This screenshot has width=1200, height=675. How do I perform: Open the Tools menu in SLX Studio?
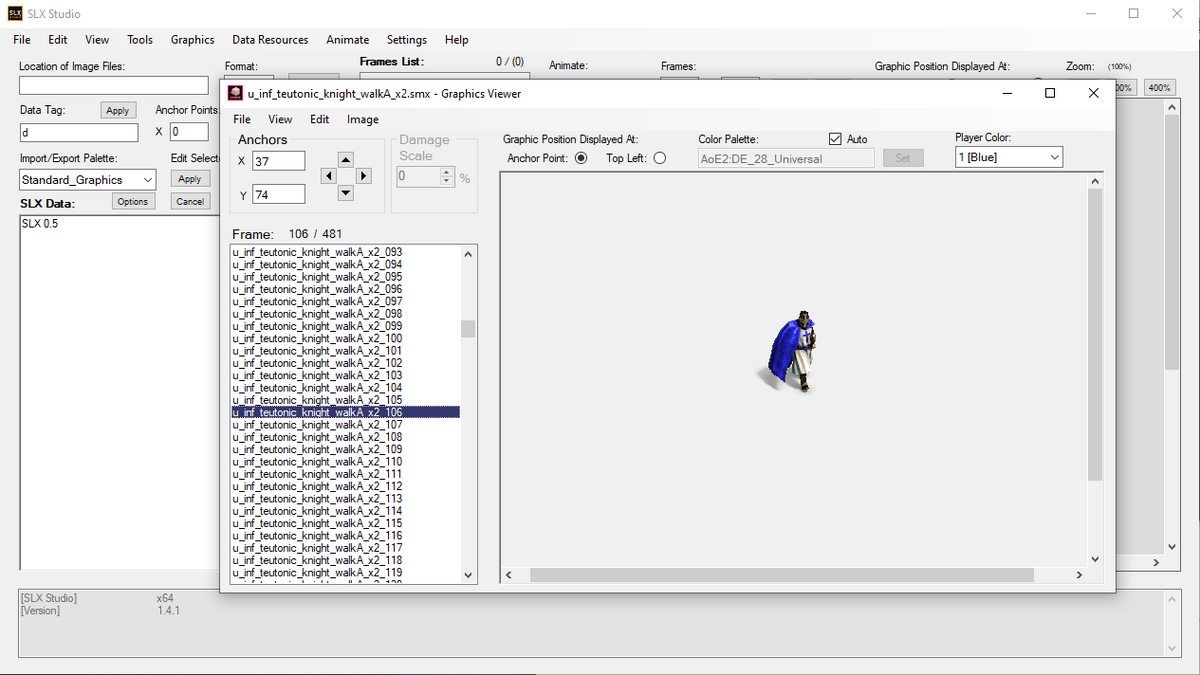[x=140, y=40]
